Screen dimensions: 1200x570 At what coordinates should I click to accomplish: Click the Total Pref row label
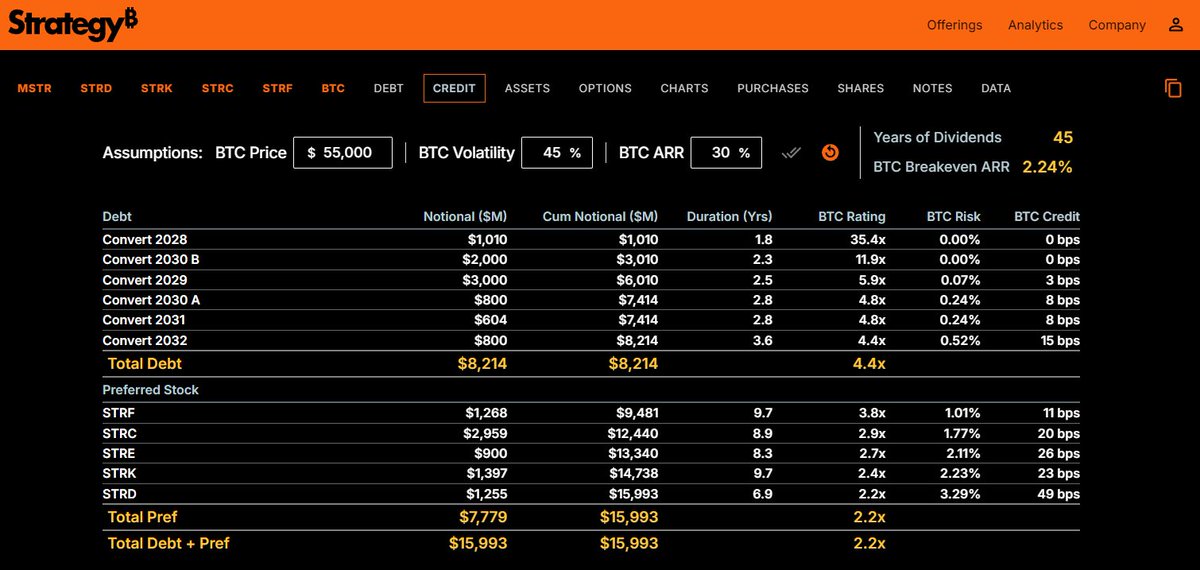tap(143, 517)
